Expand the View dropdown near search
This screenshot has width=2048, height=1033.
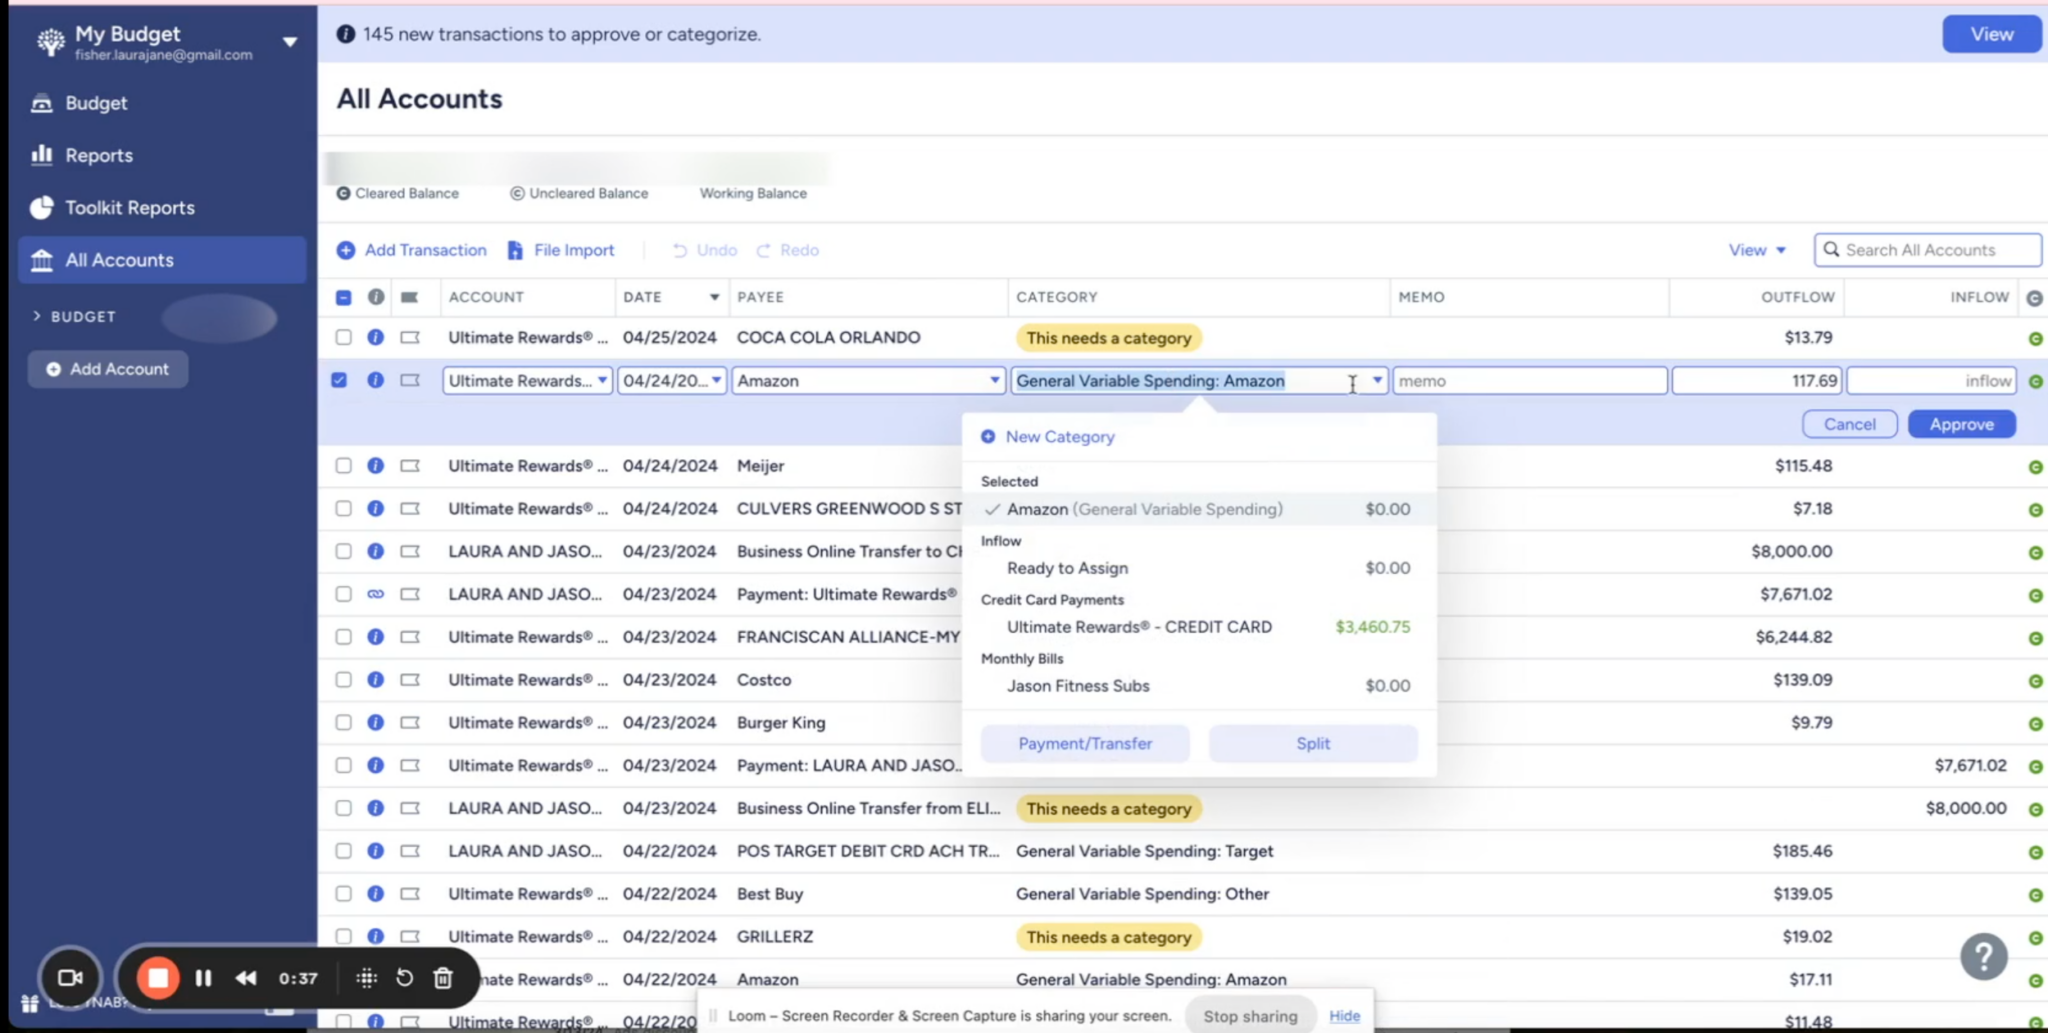pyautogui.click(x=1757, y=250)
